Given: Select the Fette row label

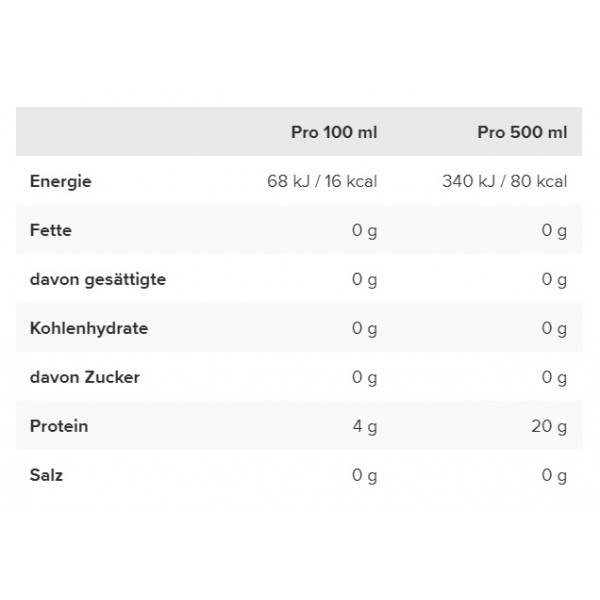Looking at the screenshot, I should pyautogui.click(x=51, y=230).
